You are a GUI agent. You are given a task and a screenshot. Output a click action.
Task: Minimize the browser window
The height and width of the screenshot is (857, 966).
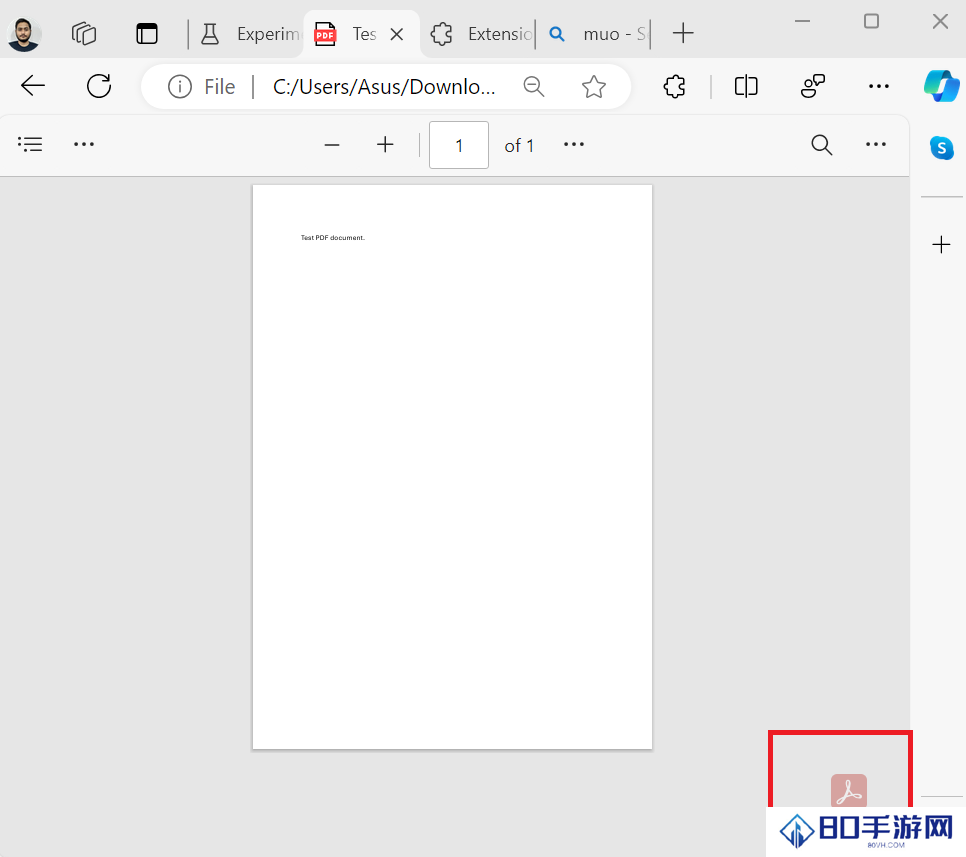click(x=802, y=22)
